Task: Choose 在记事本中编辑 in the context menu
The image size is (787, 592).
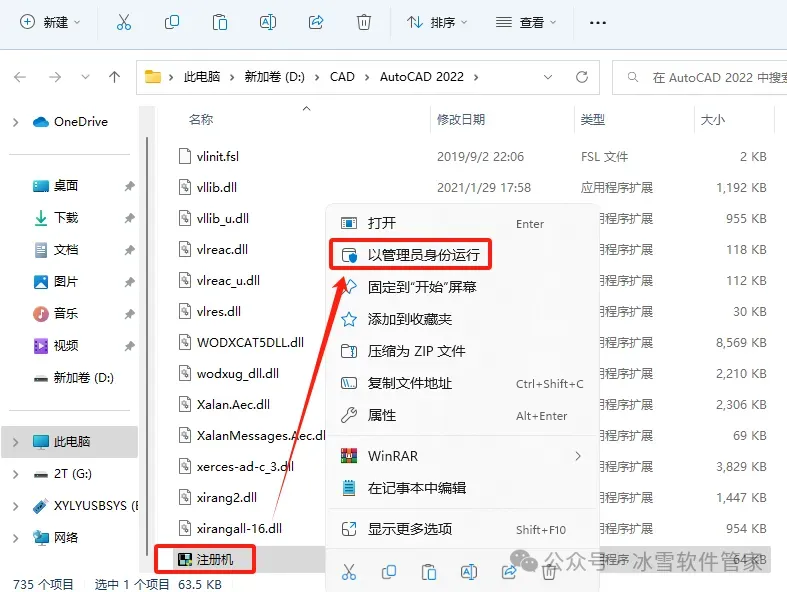Action: (x=462, y=488)
